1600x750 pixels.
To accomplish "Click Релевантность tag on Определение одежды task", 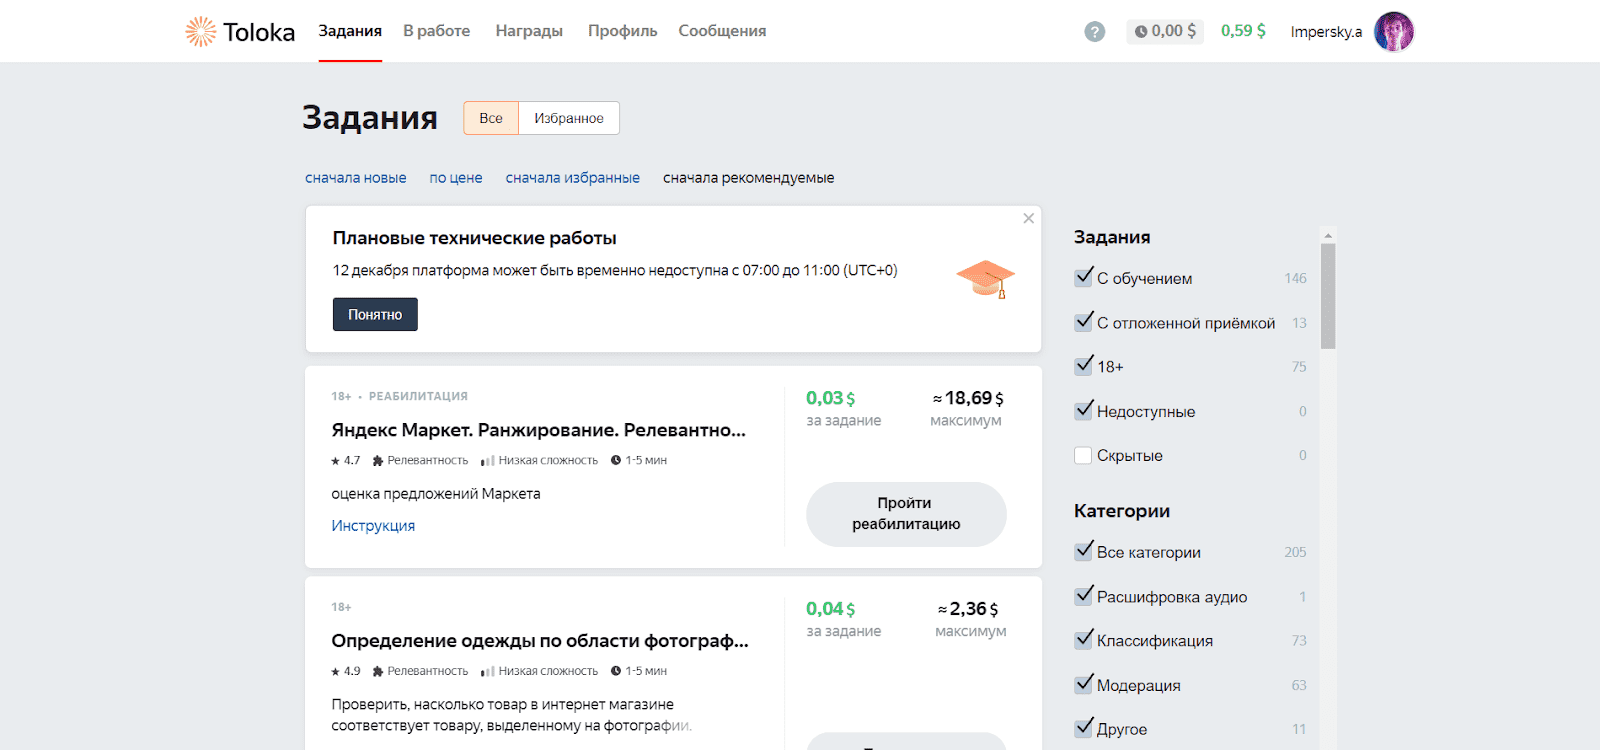I will (x=420, y=672).
